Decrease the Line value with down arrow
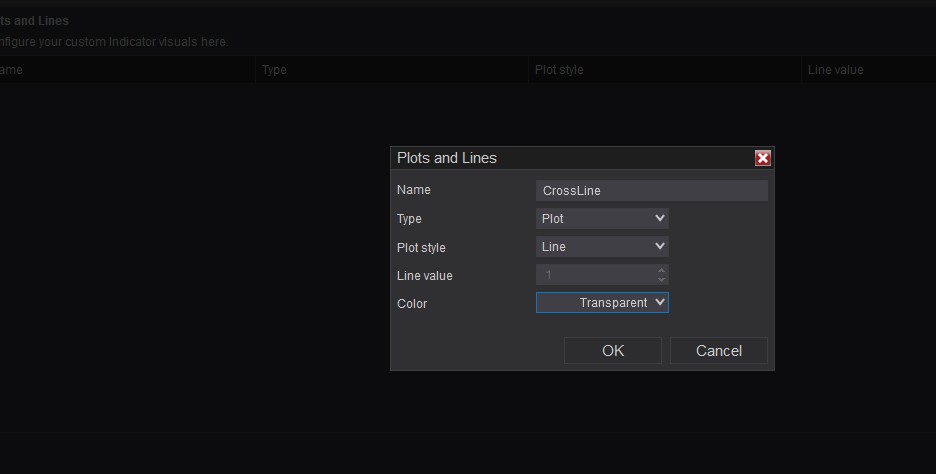The width and height of the screenshot is (936, 474). pyautogui.click(x=661, y=279)
